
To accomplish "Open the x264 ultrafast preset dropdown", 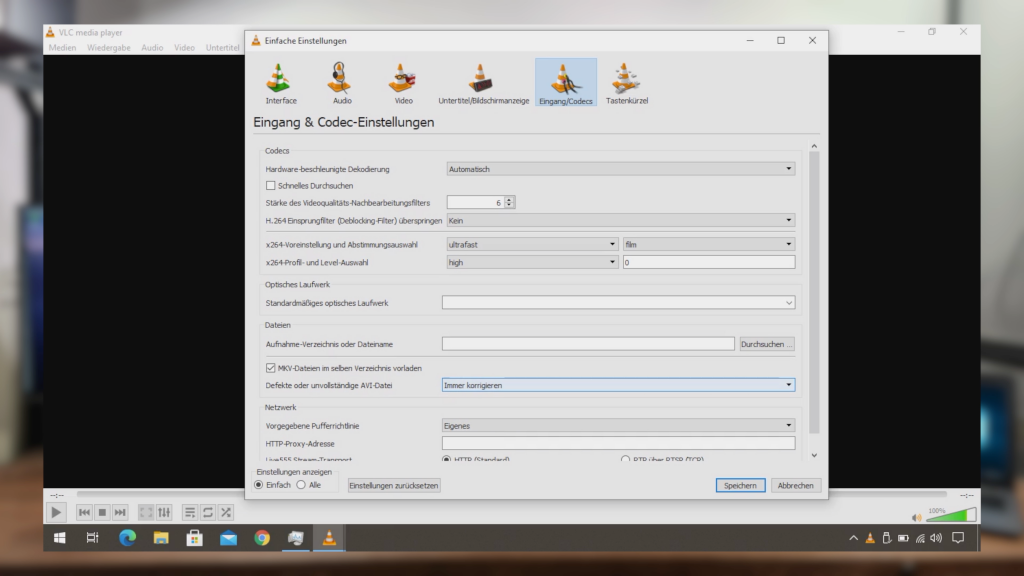I will [x=532, y=244].
